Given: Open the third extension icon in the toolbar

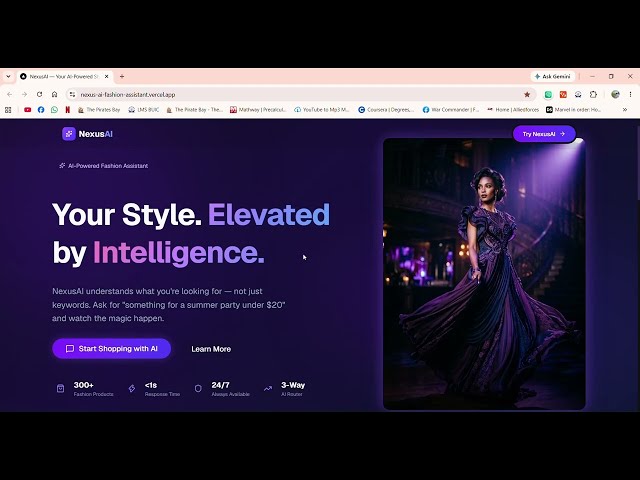Looking at the screenshot, I should (x=578, y=94).
